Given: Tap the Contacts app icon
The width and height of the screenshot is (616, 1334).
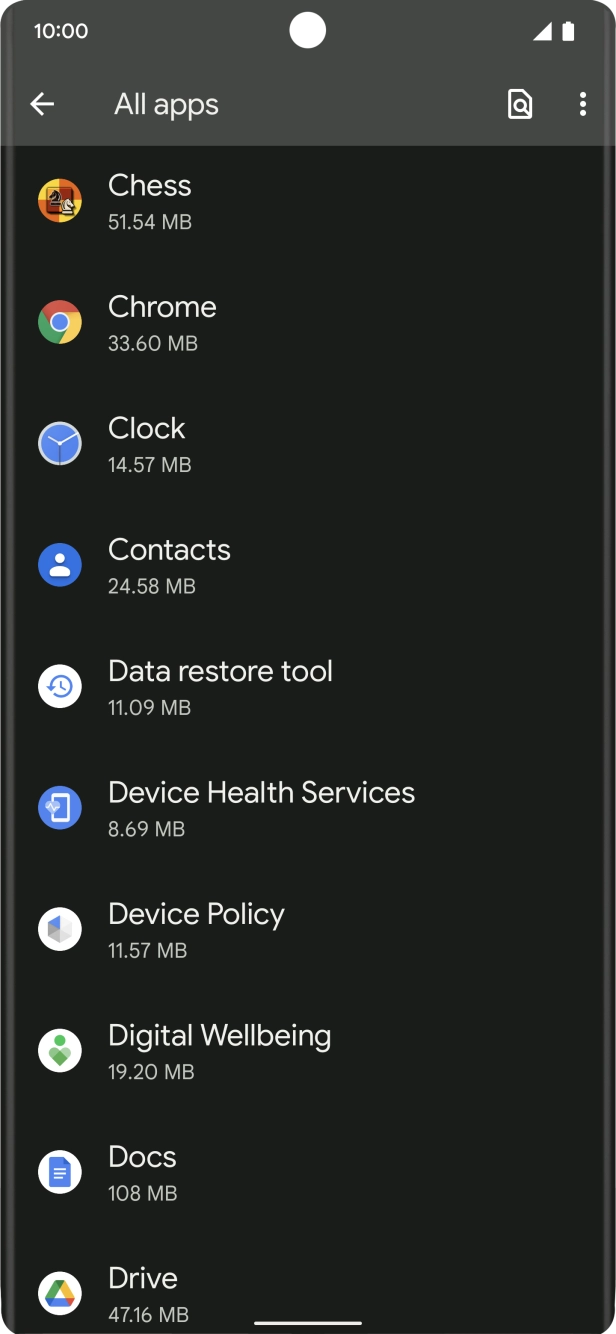Looking at the screenshot, I should tap(60, 564).
